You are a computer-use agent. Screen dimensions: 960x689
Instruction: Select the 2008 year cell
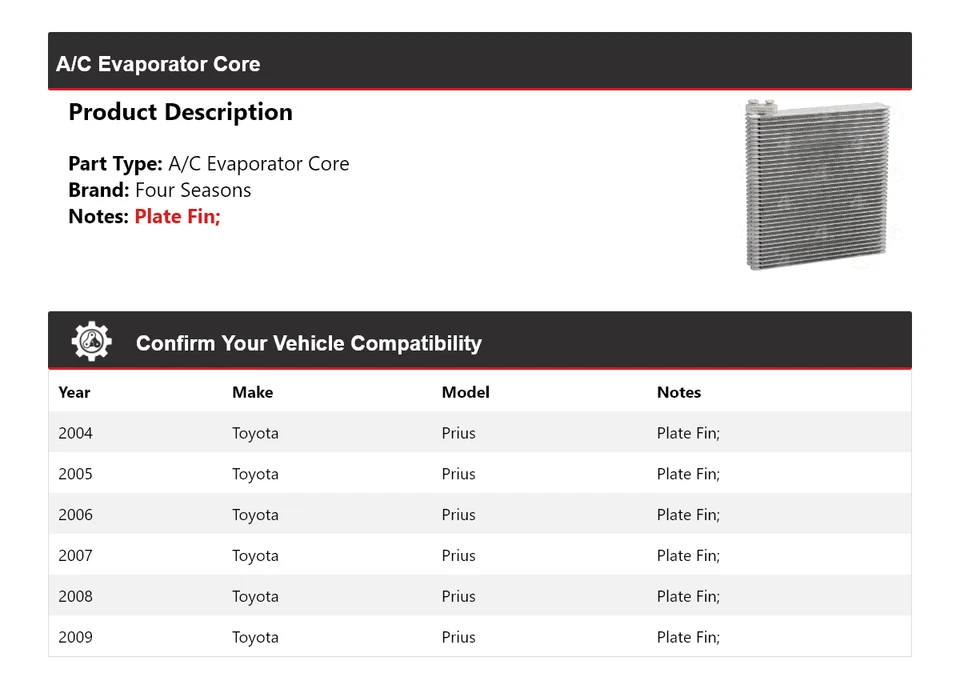tap(75, 597)
